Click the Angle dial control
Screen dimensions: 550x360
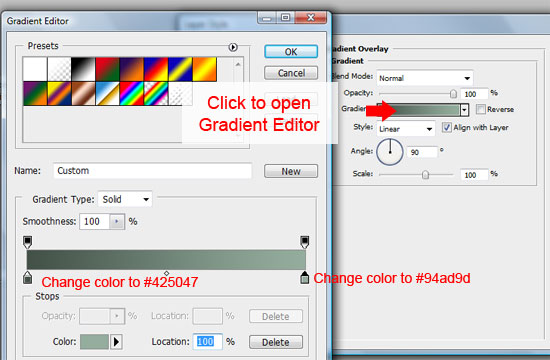(390, 152)
